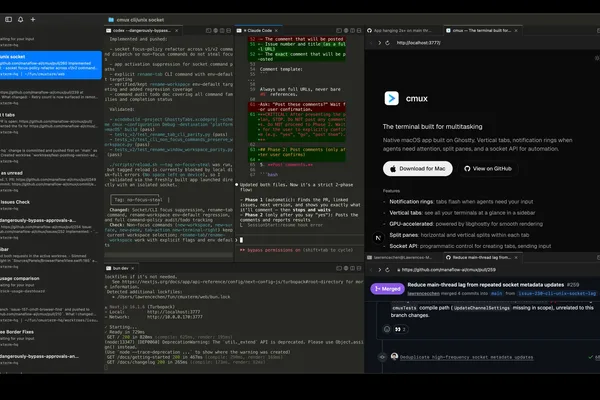Toggle the sidebar panel icon
Image resolution: width=600 pixels, height=400 pixels.
click(8, 20)
